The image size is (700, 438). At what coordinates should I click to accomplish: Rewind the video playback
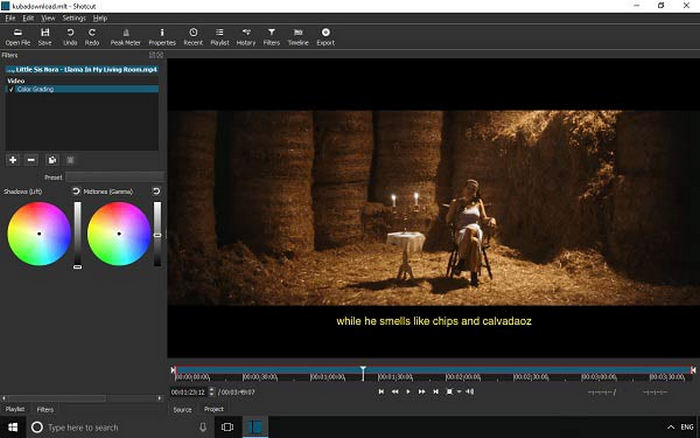click(395, 392)
